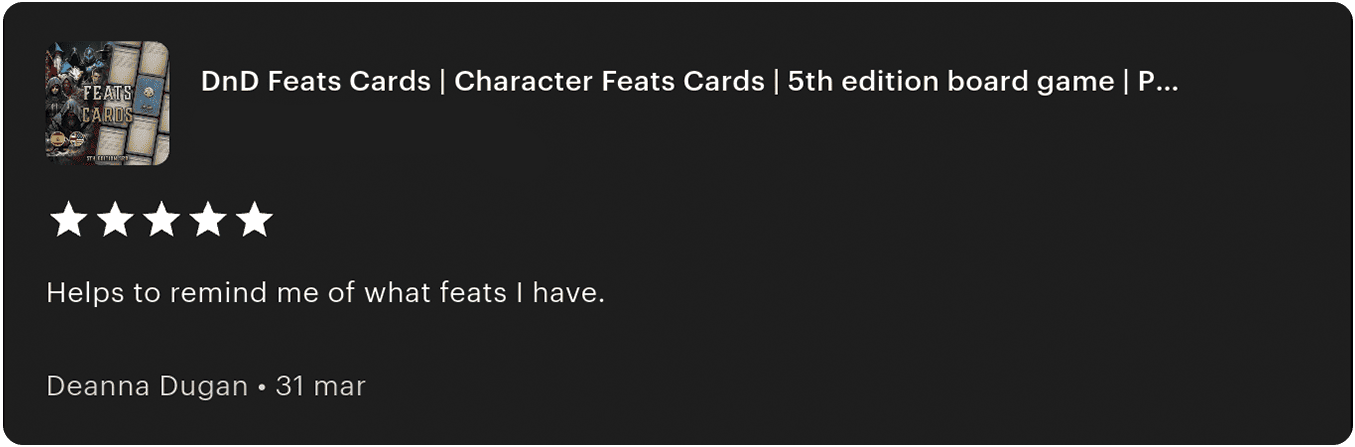Screen dimensions: 1355x447
Task: Open reviewer Deanna Dugan's profile
Action: pyautogui.click(x=147, y=386)
